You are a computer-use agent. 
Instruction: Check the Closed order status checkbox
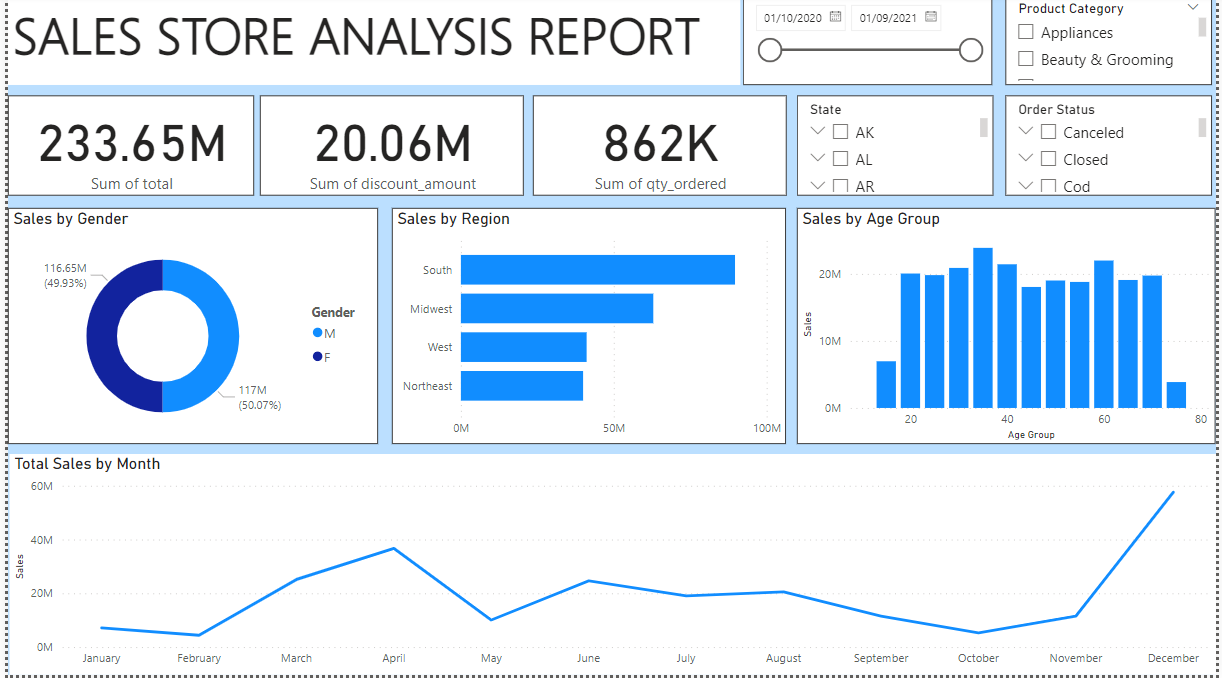pyautogui.click(x=1048, y=159)
